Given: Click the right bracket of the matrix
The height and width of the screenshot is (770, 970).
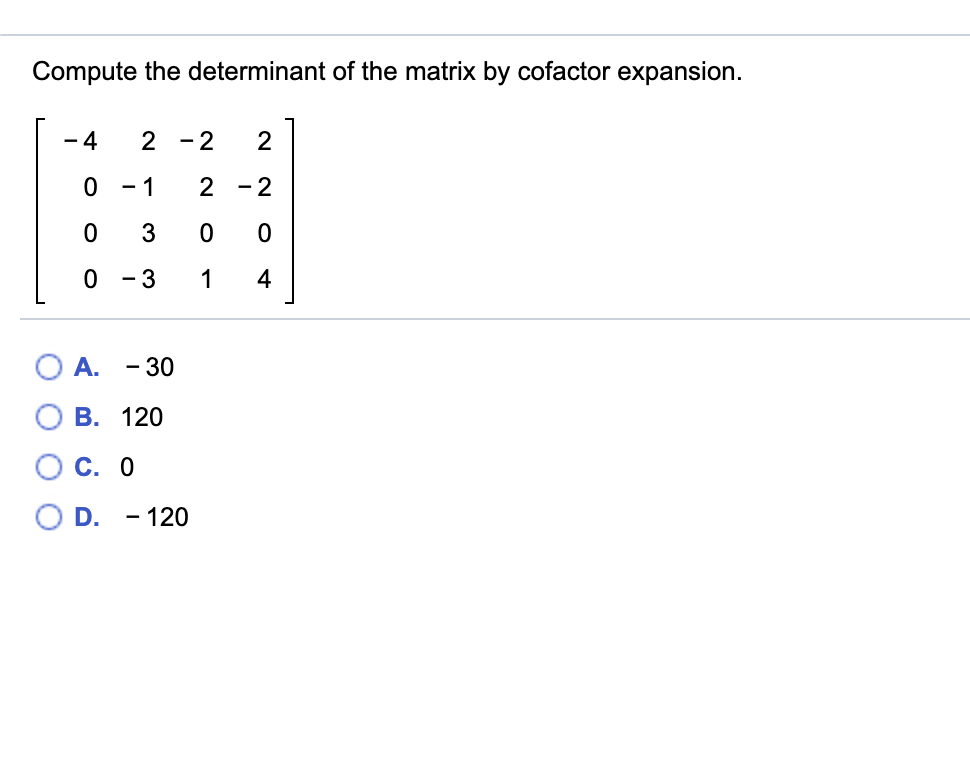Looking at the screenshot, I should pyautogui.click(x=289, y=210).
